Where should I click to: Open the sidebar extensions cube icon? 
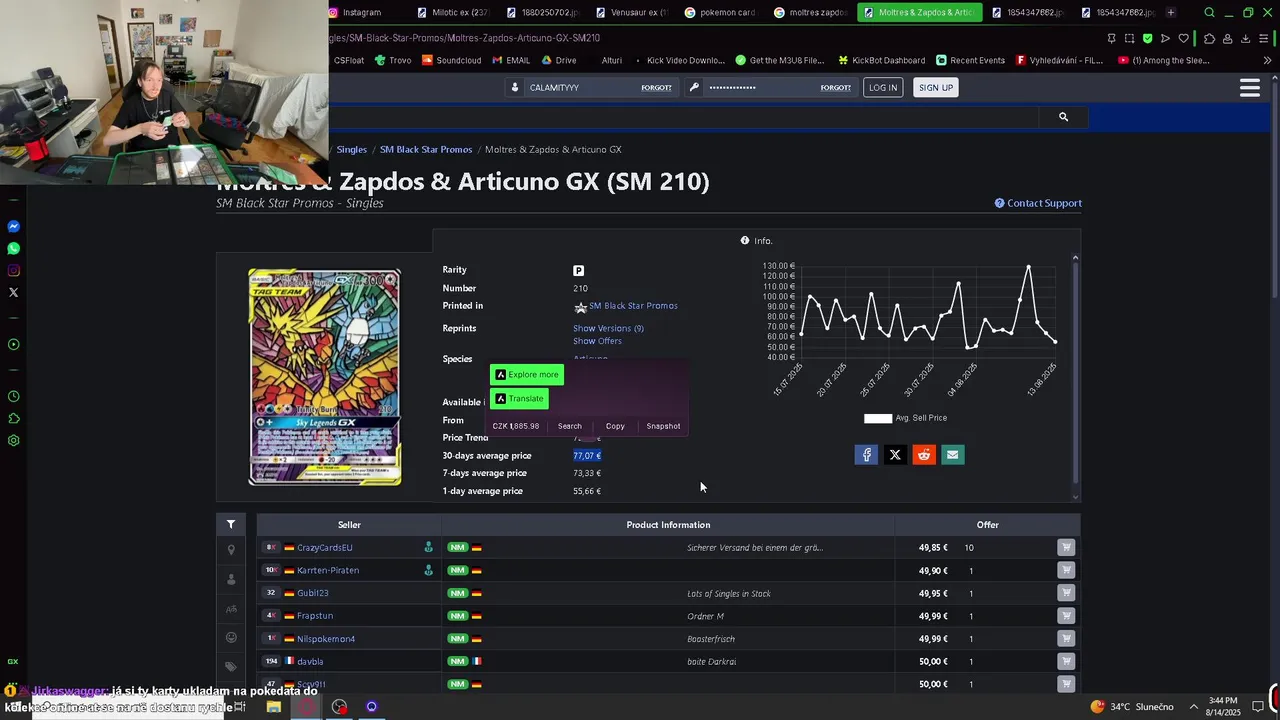click(x=14, y=419)
